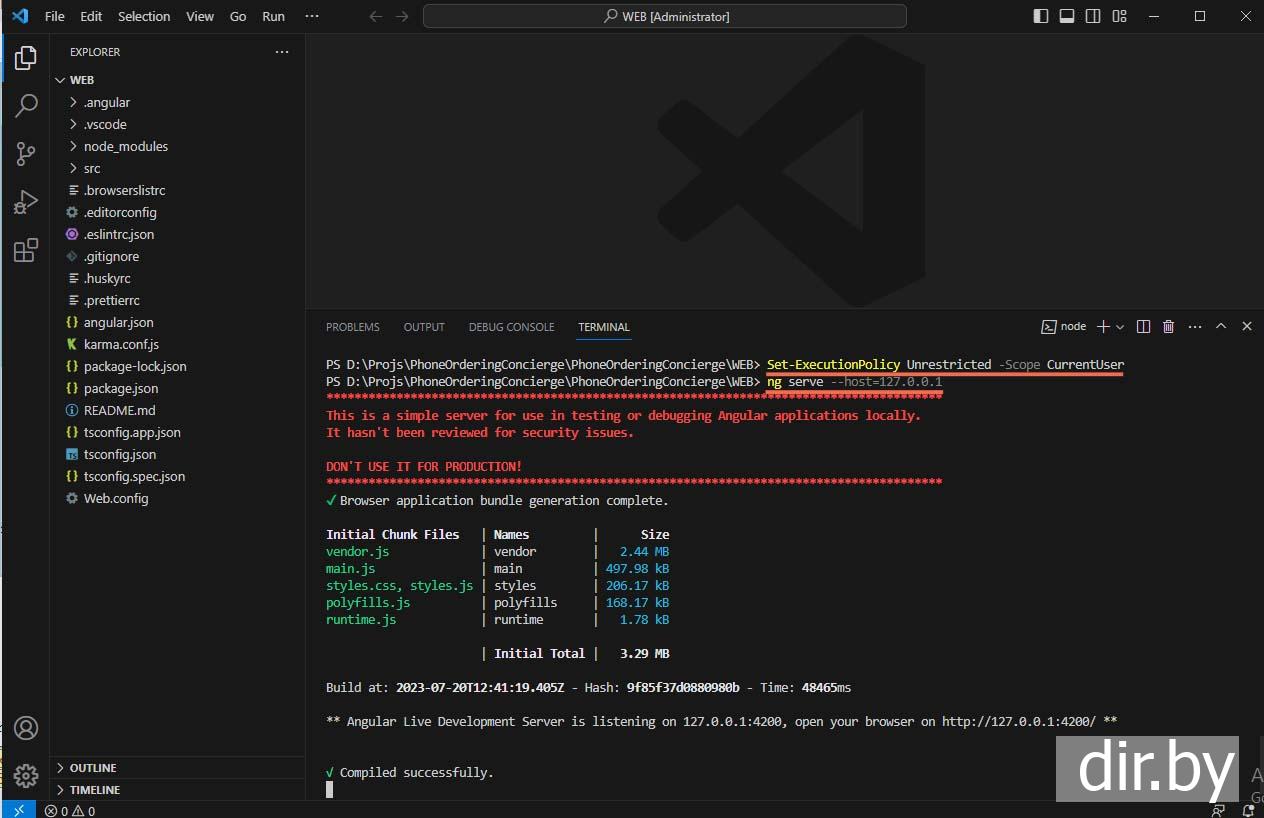Open the Selection menu
The image size is (1264, 818).
click(144, 16)
